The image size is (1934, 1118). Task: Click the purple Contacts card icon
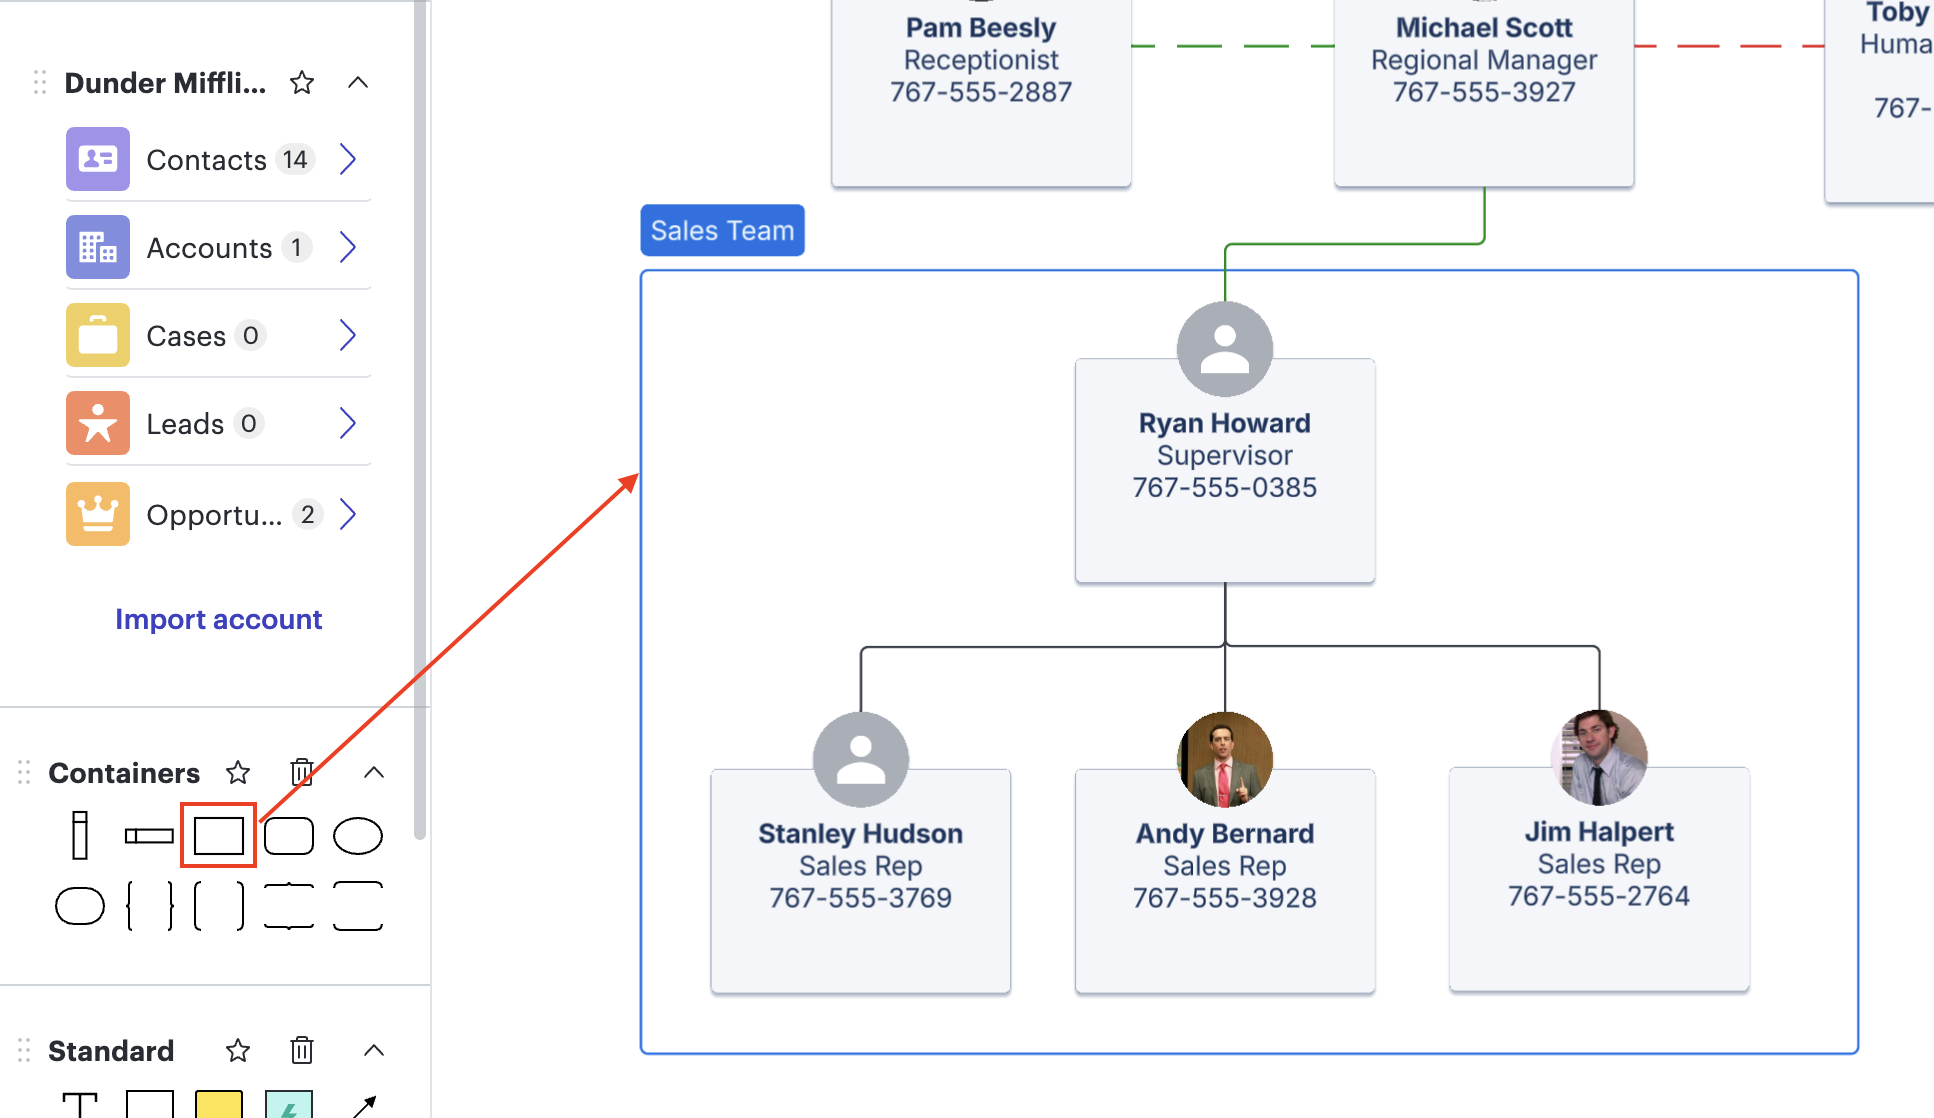click(98, 159)
